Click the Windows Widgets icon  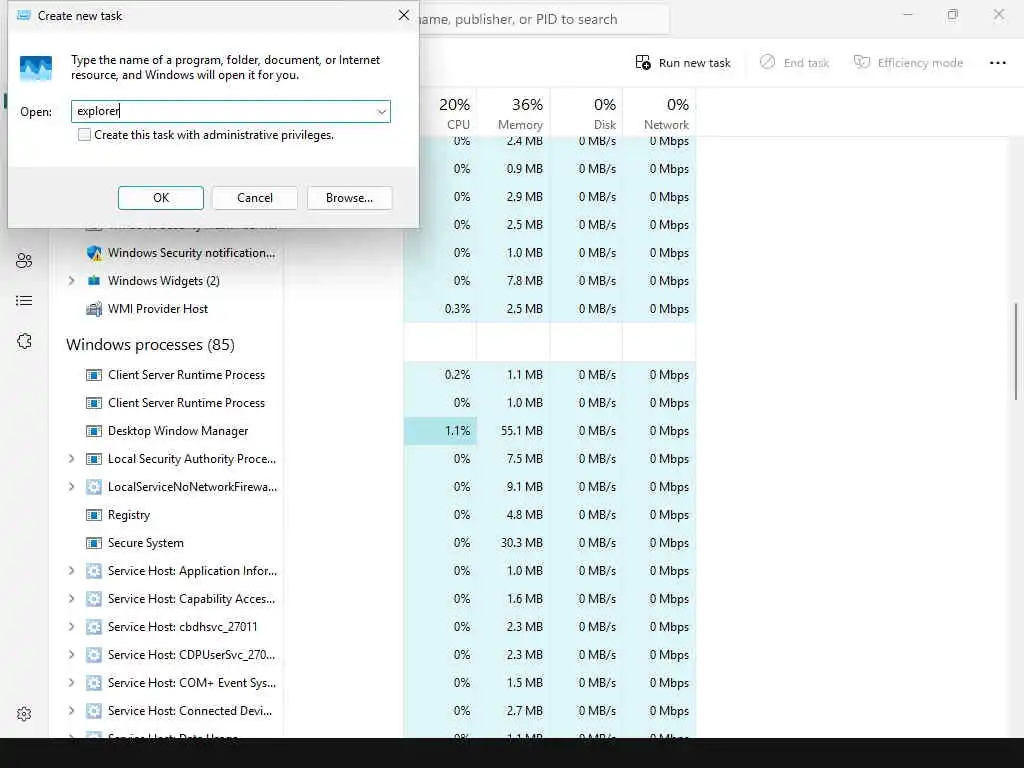(94, 281)
